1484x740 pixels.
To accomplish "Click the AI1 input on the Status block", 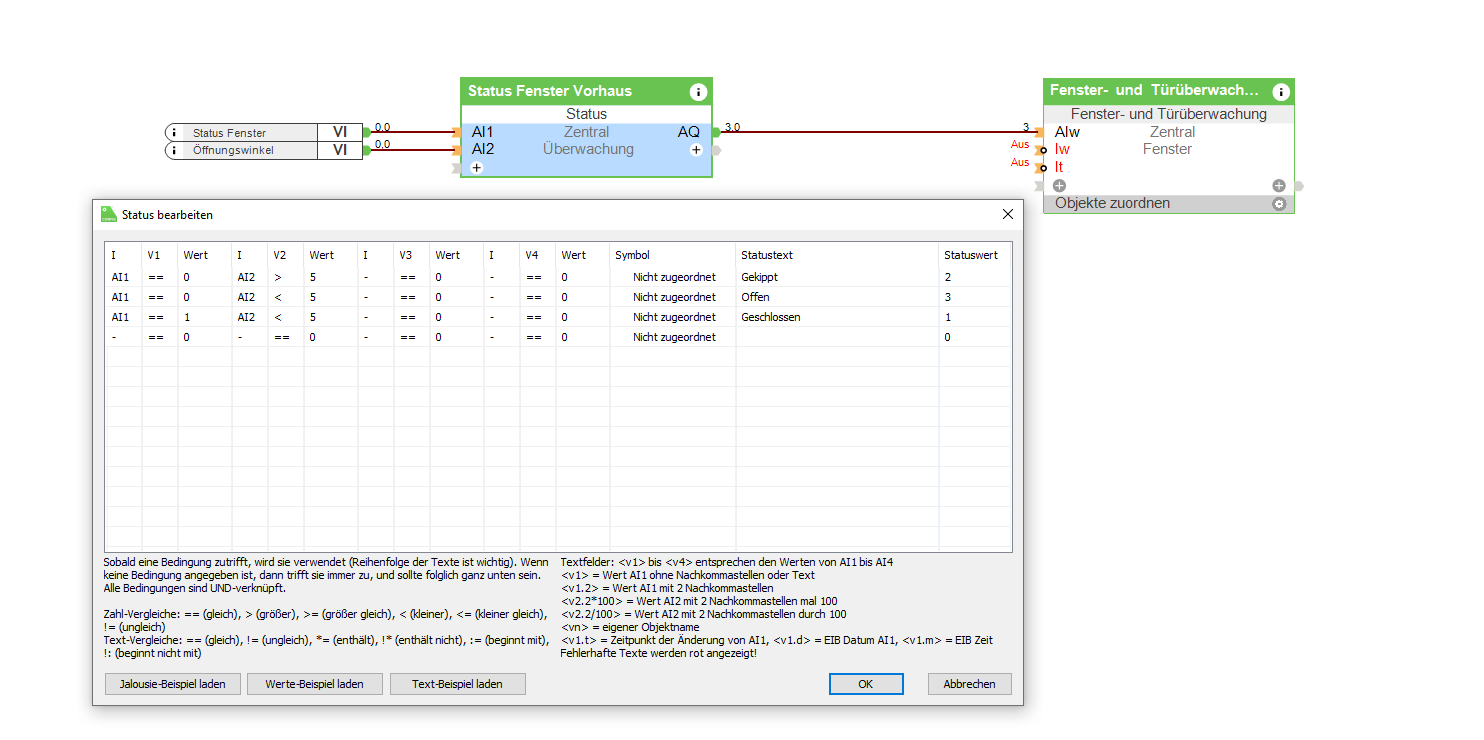I will 482,132.
